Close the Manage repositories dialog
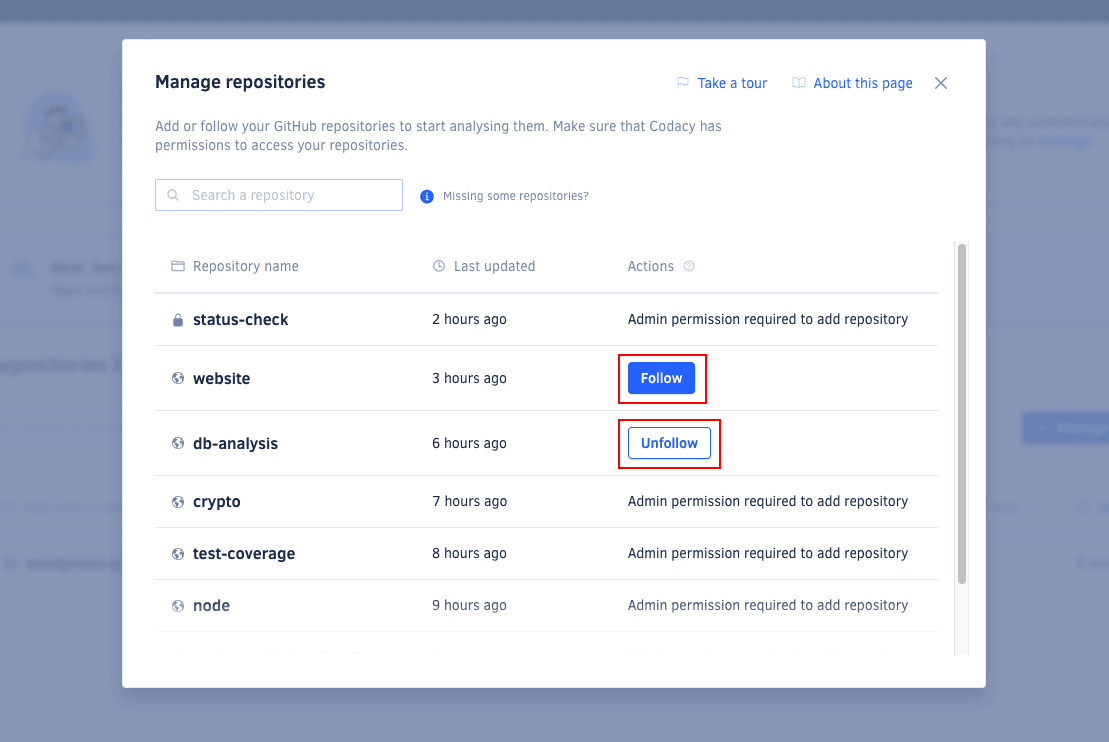The width and height of the screenshot is (1109, 742). pos(940,83)
